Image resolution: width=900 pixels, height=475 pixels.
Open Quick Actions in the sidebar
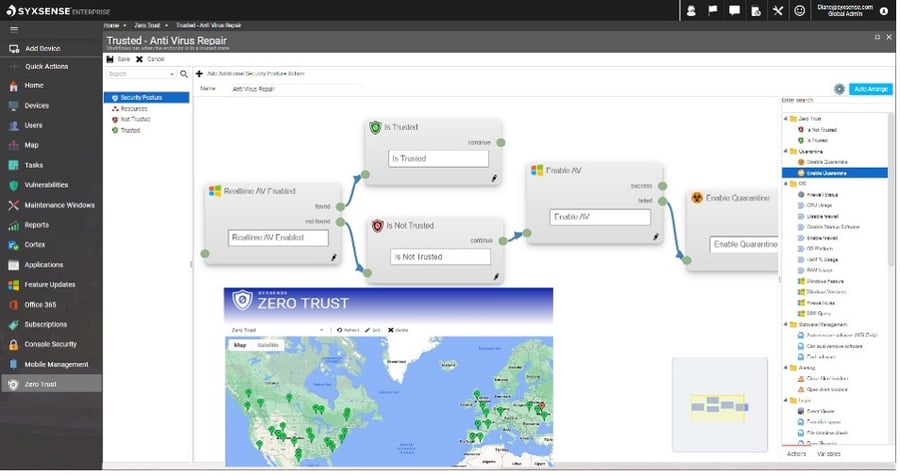tap(46, 67)
